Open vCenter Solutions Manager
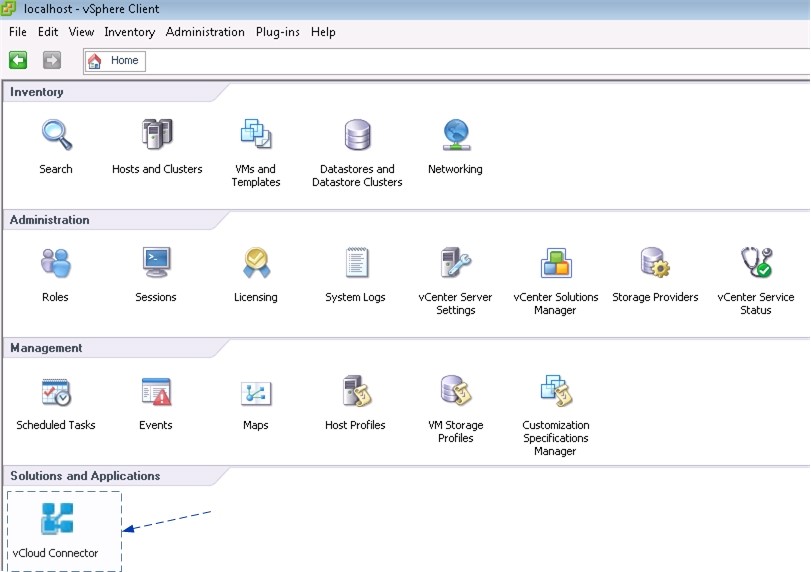The width and height of the screenshot is (811, 572). tap(555, 263)
